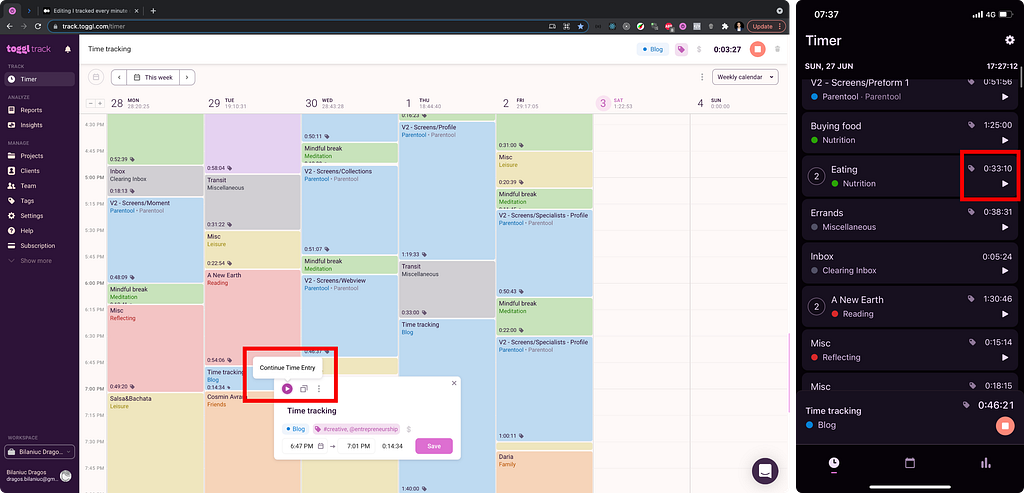Go to the next week arrow
Image resolution: width=1024 pixels, height=493 pixels.
pos(187,77)
